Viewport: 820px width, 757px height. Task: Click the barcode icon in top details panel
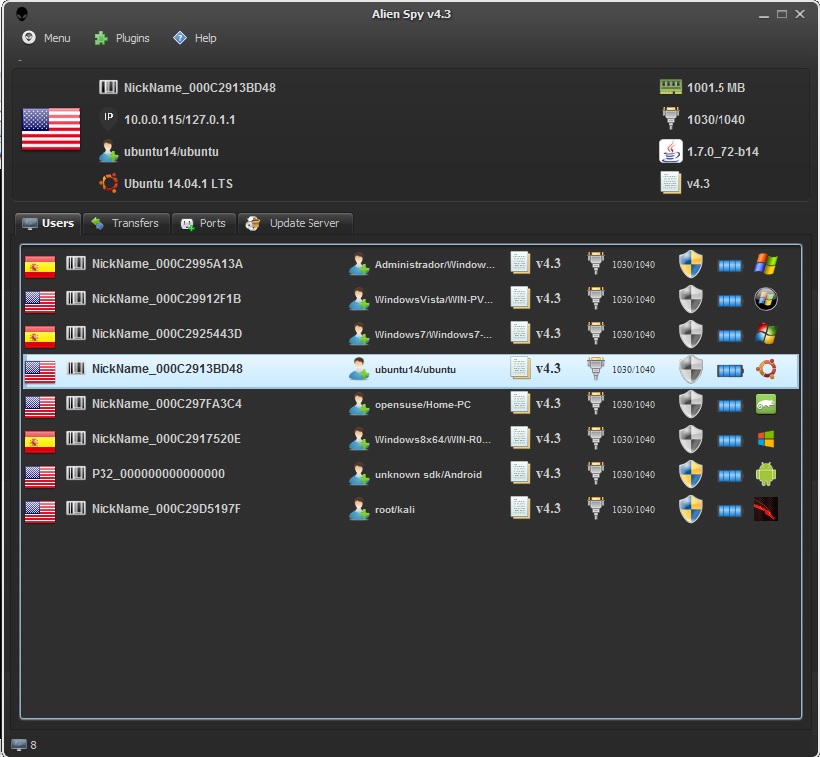[108, 87]
